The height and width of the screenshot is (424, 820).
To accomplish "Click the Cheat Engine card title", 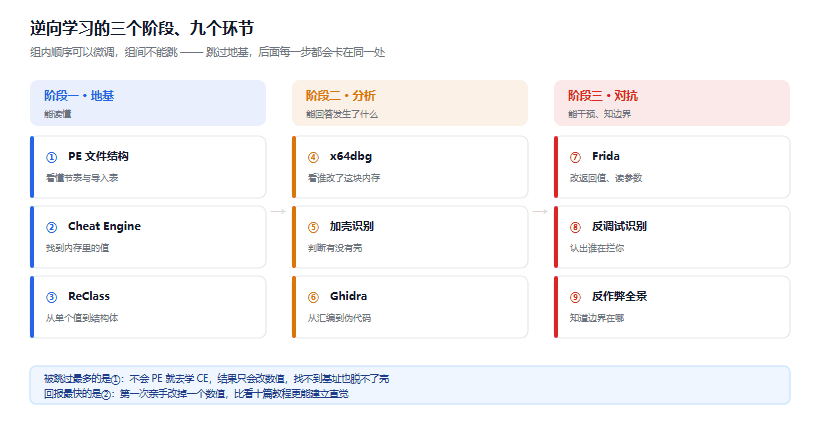I will click(x=104, y=226).
